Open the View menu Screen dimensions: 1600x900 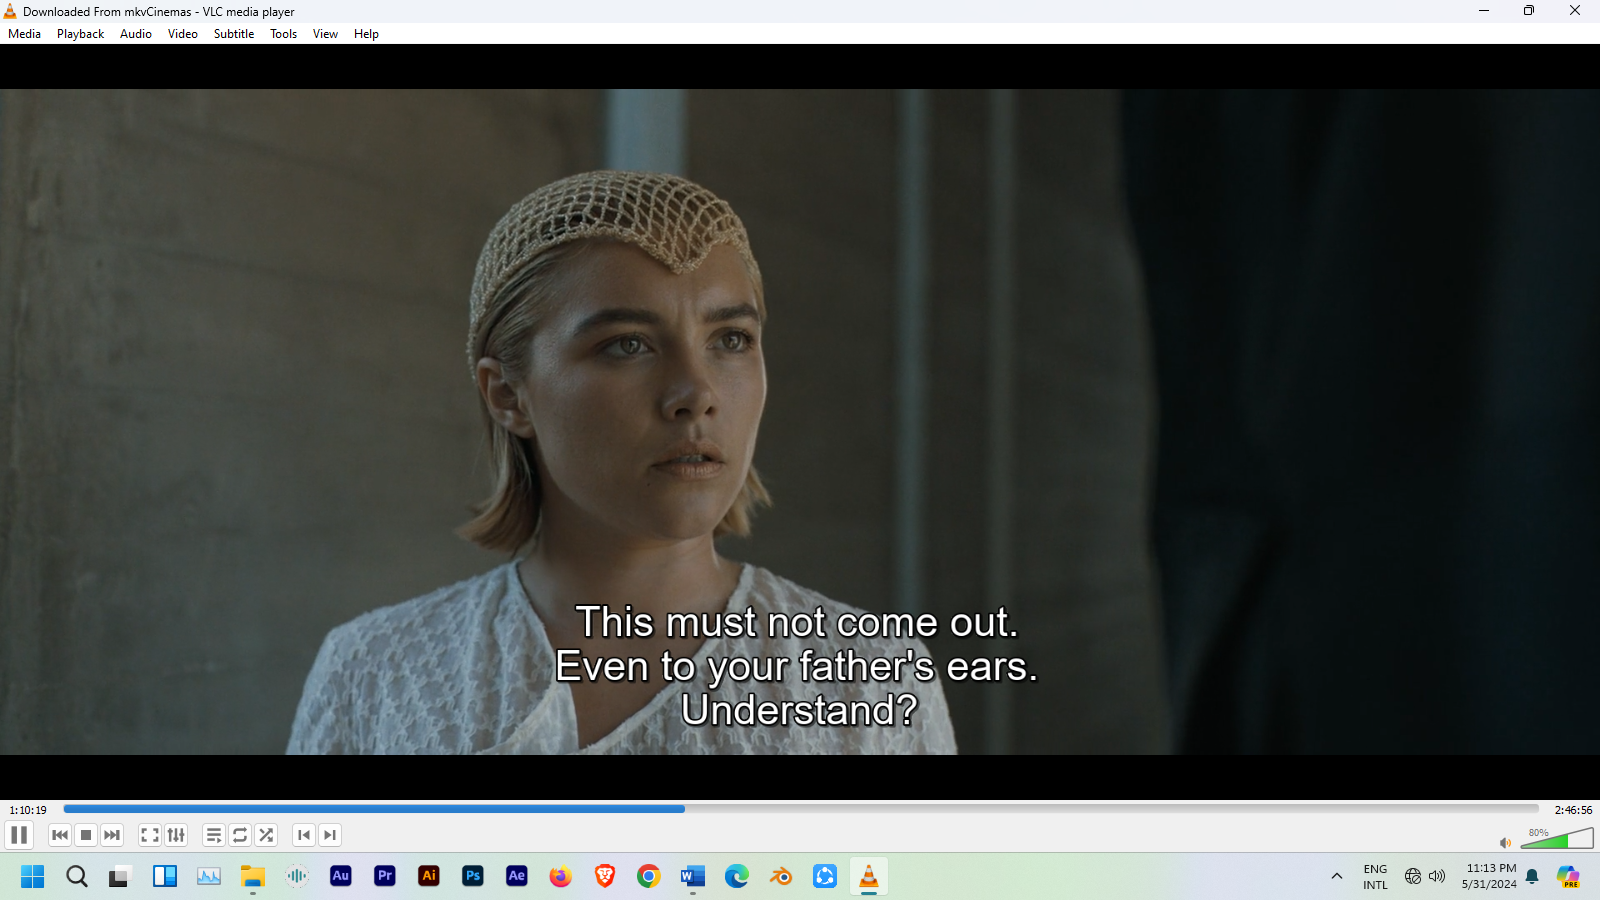click(x=325, y=34)
